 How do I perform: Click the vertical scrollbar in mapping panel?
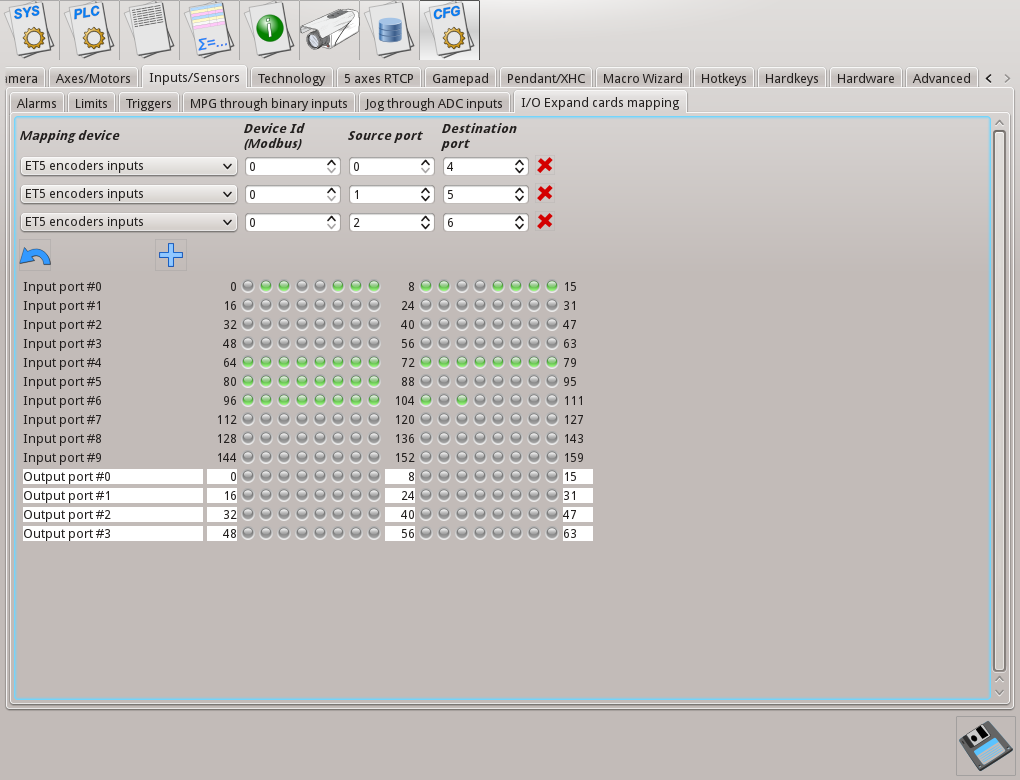[x=998, y=400]
